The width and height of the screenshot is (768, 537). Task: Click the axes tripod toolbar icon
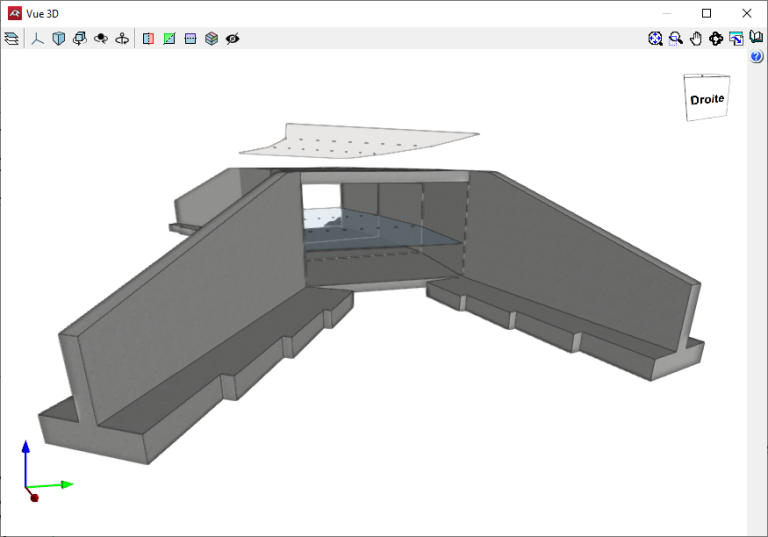click(38, 38)
